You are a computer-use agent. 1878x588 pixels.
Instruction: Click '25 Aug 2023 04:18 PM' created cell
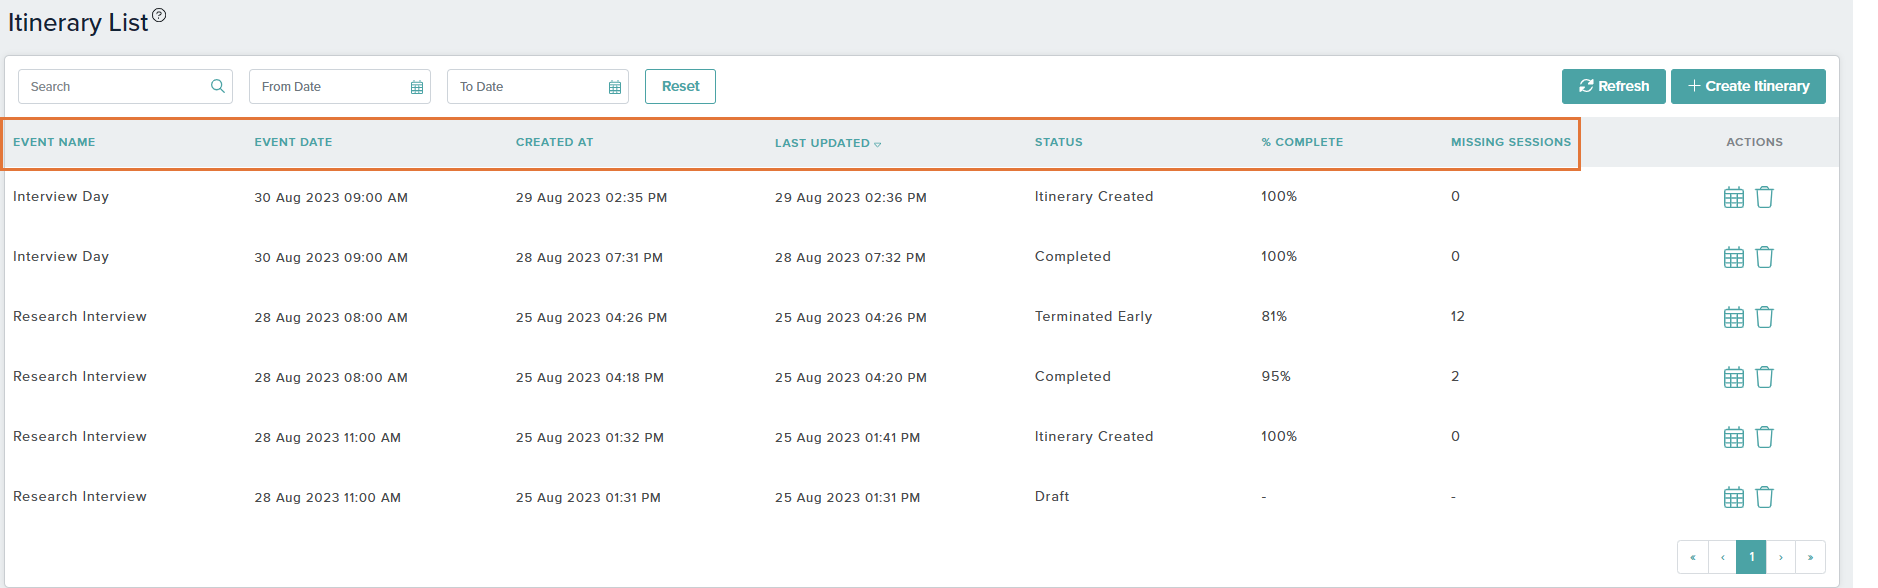(590, 378)
